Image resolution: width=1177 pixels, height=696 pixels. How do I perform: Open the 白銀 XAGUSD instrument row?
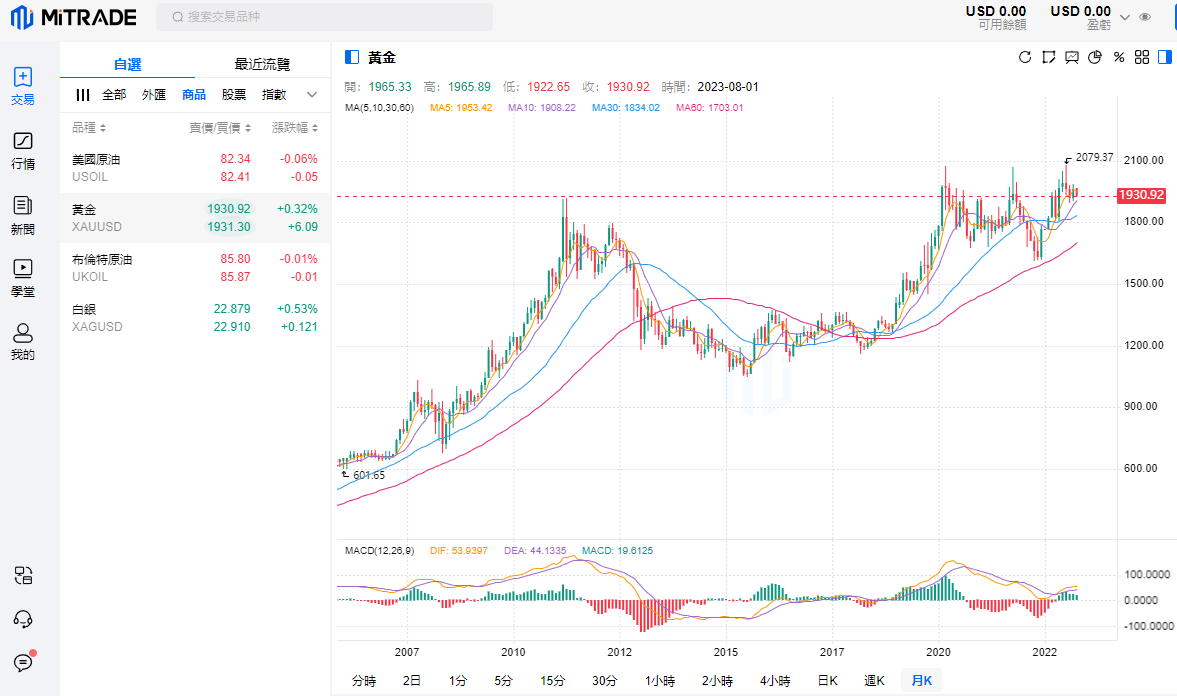coord(195,318)
